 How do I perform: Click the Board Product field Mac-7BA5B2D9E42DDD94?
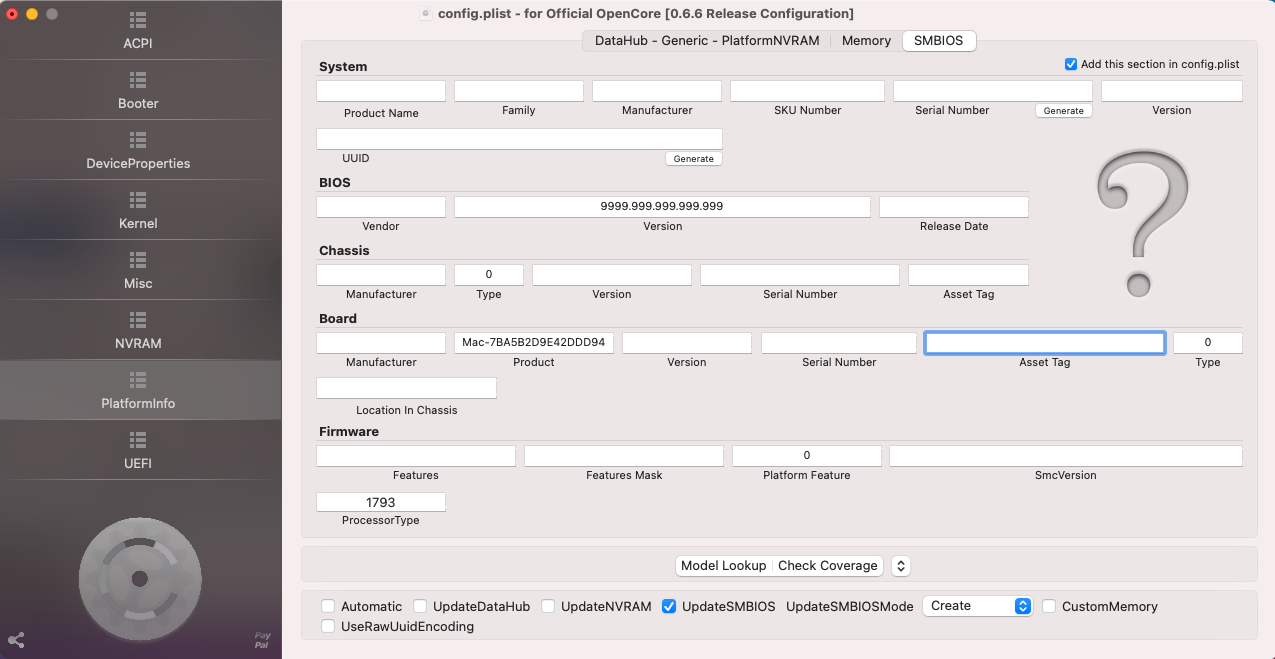pos(534,343)
